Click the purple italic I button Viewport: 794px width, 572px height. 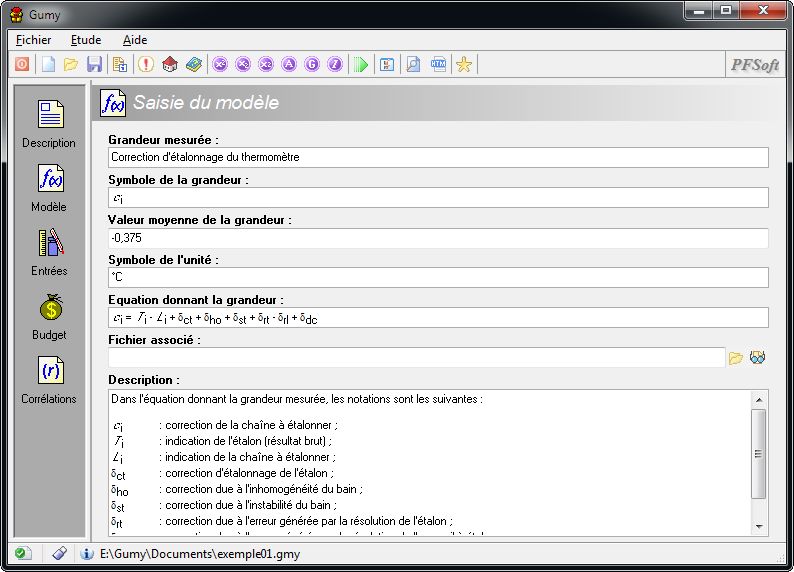[x=335, y=64]
